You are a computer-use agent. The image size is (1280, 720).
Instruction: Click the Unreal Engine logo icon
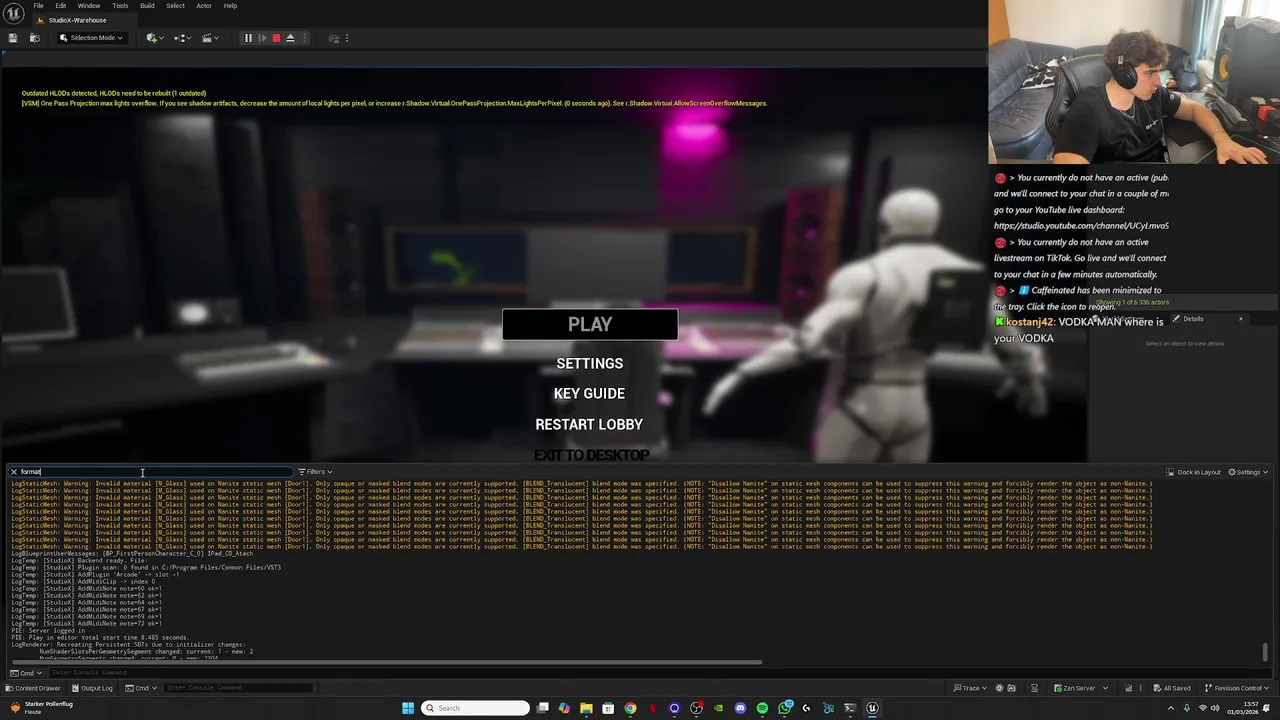12,11
